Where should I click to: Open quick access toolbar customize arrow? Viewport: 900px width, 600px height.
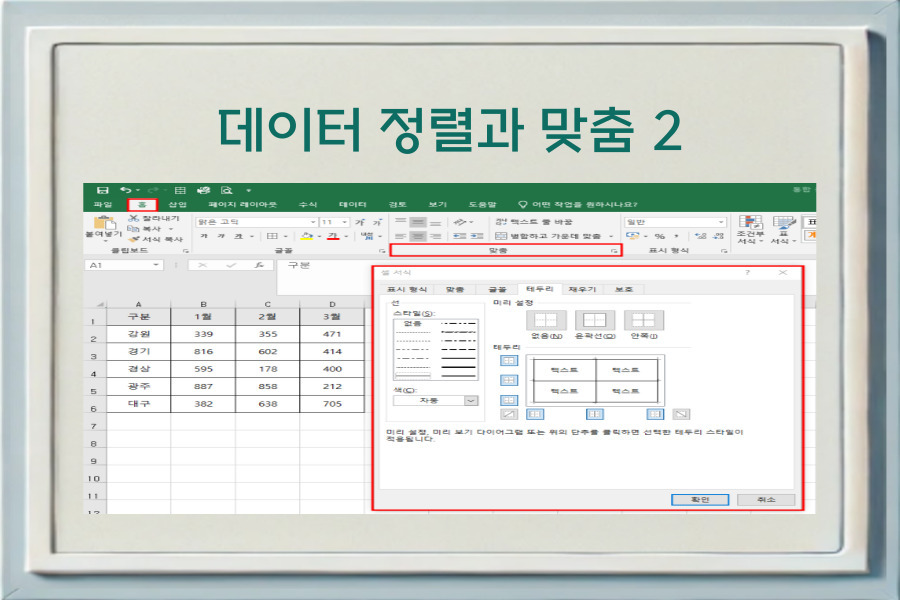[249, 190]
